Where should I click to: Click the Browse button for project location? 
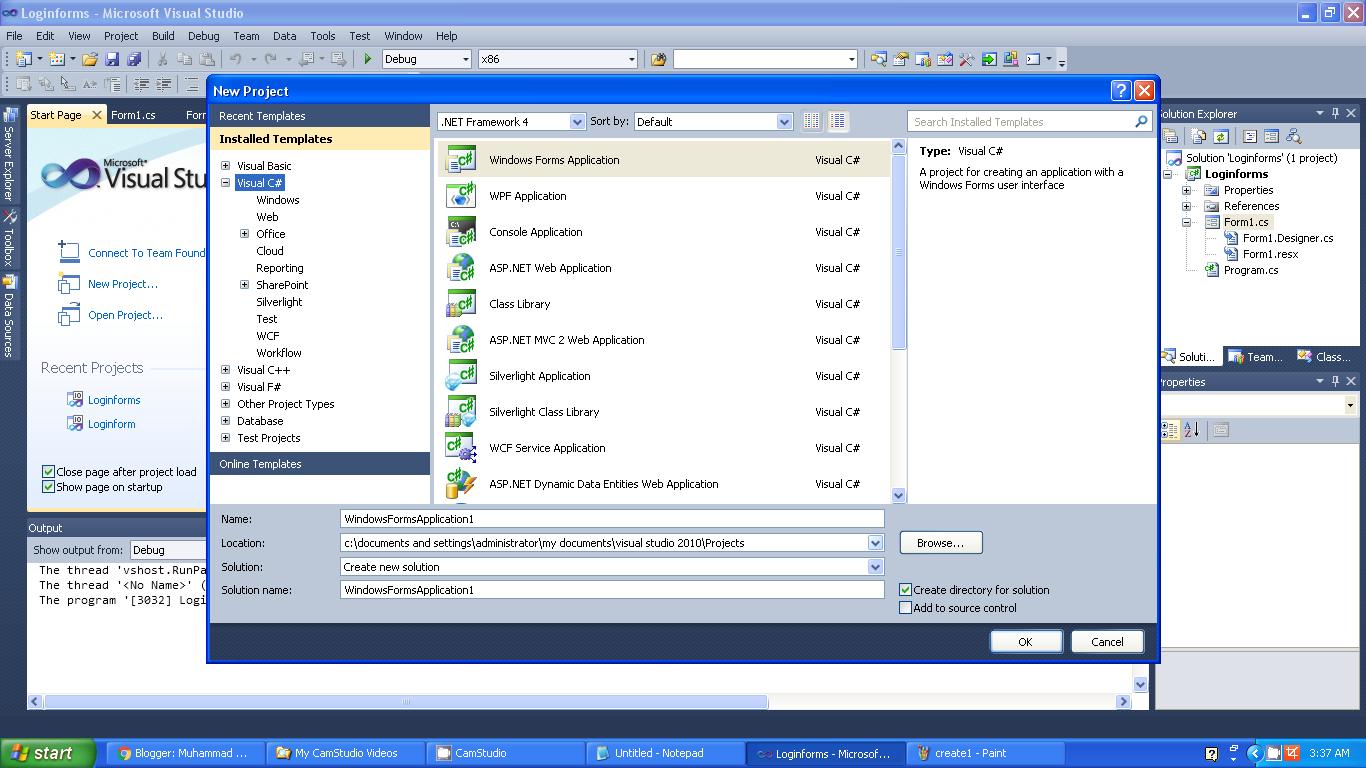939,542
